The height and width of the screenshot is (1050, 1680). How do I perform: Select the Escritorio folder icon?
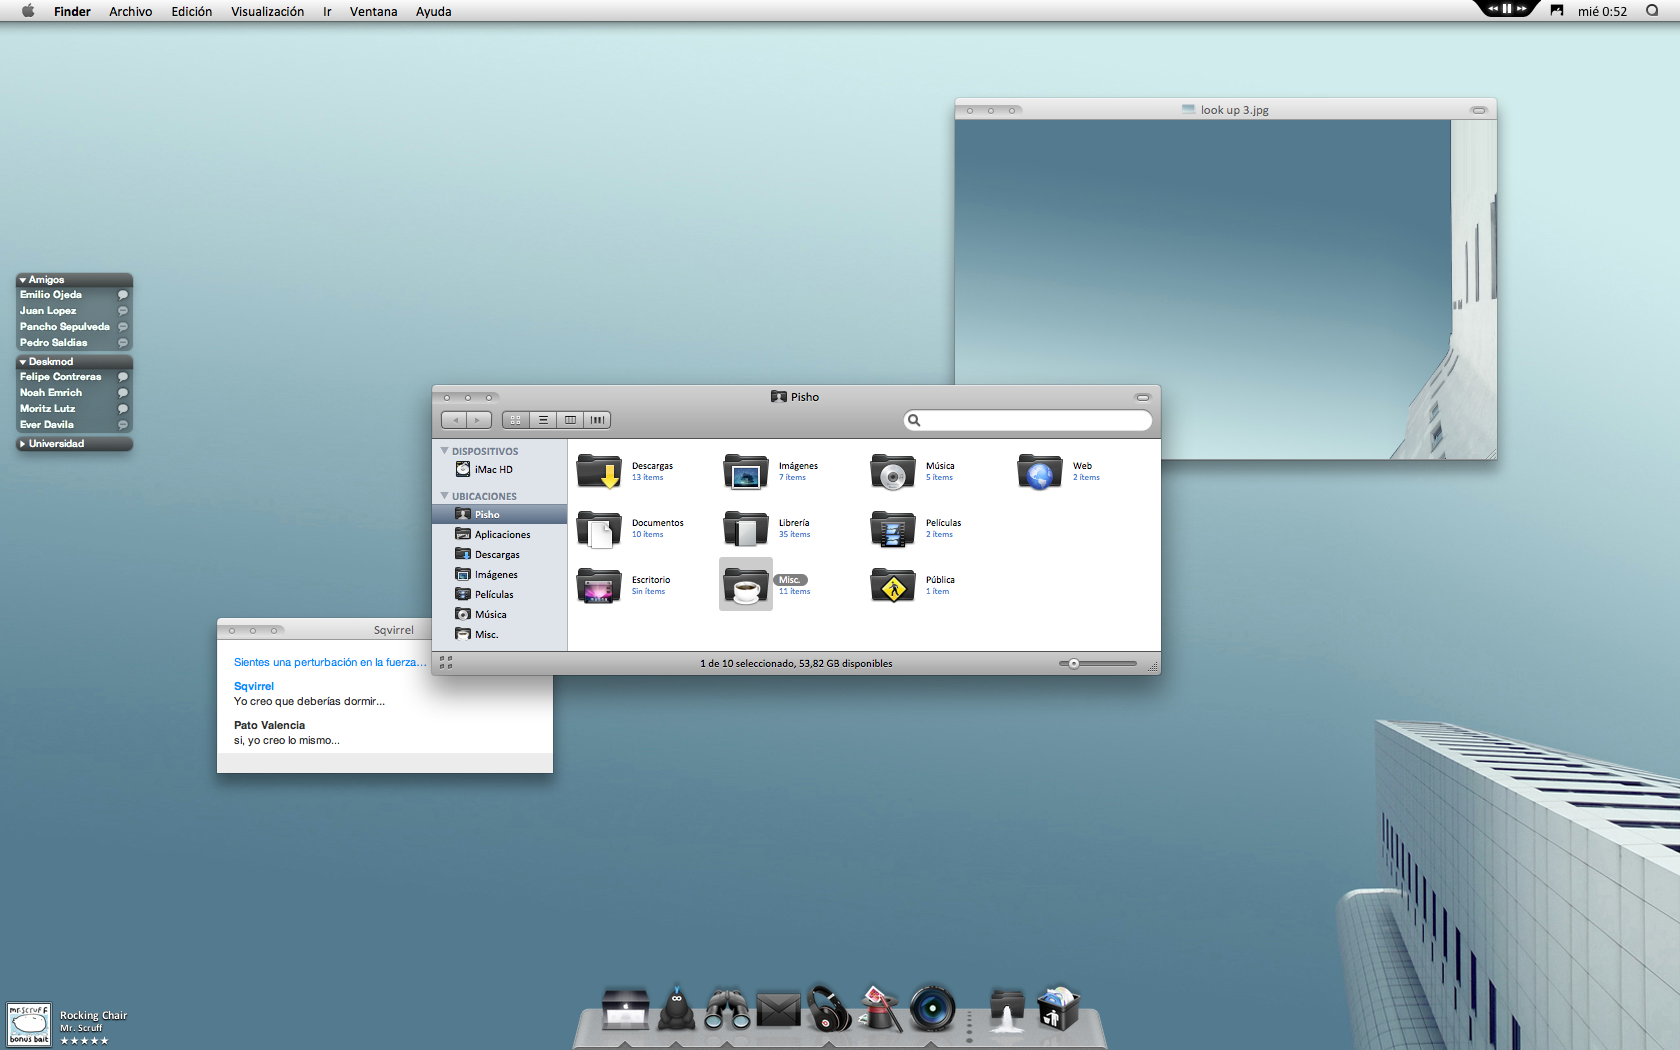599,585
